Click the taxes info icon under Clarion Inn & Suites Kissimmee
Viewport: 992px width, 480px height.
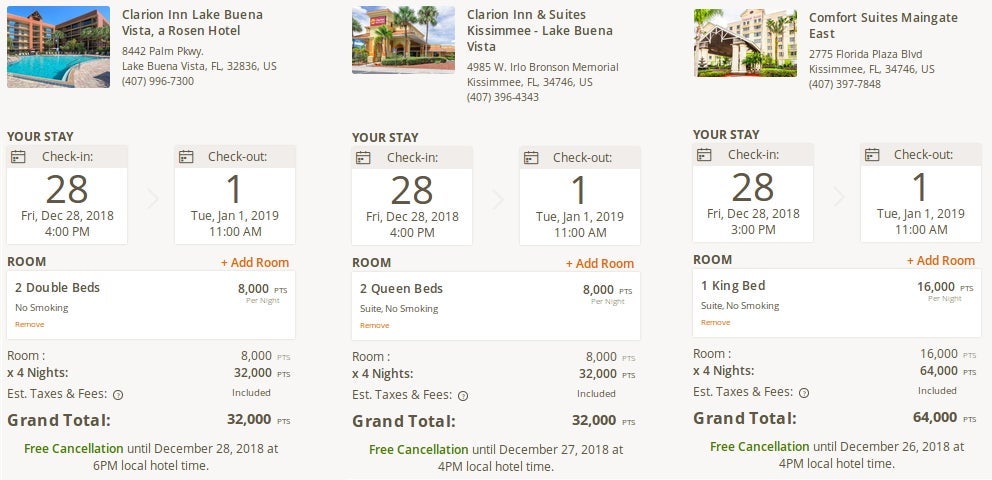(x=463, y=395)
